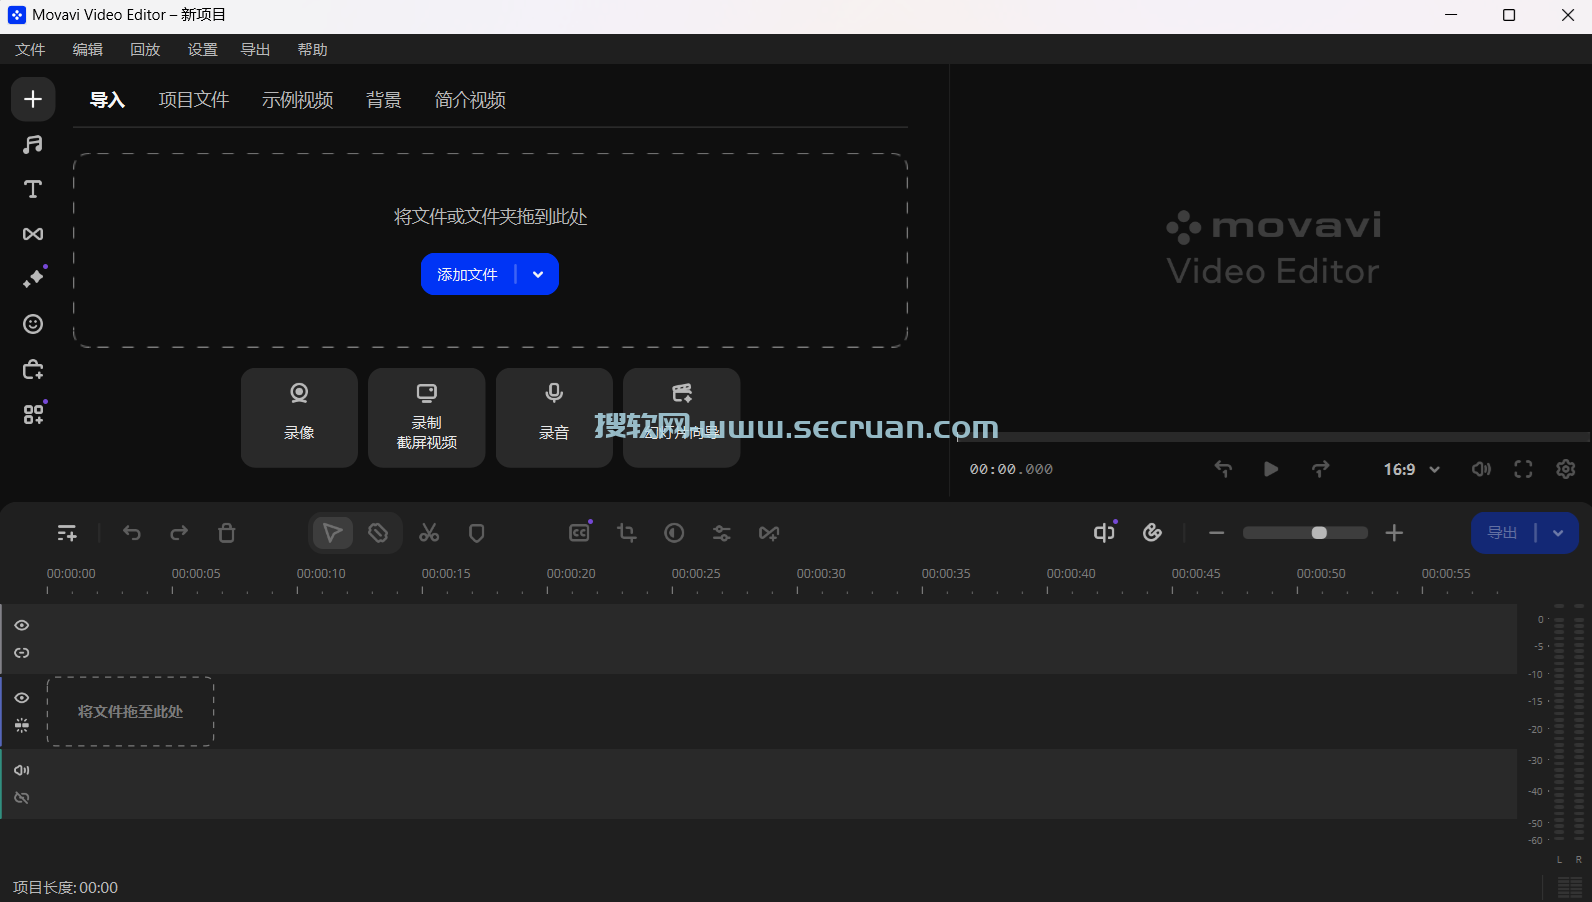This screenshot has height=902, width=1592.
Task: Undo the last timeline action
Action: pos(132,533)
